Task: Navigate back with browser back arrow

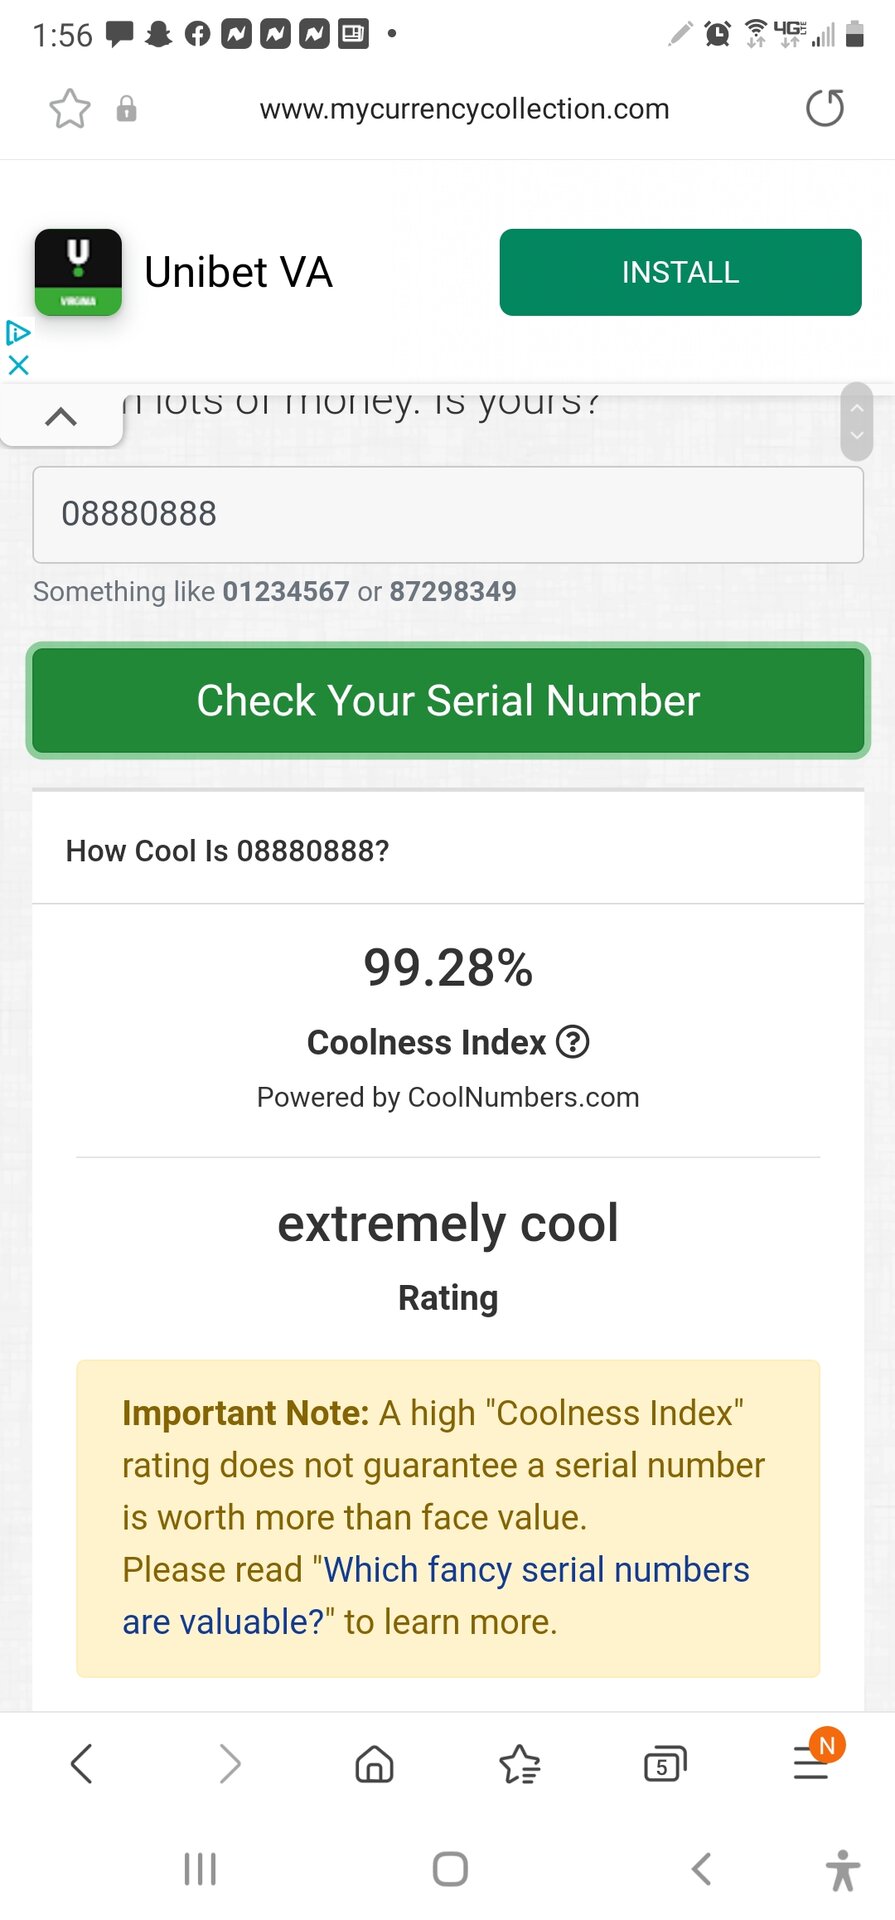Action: [x=82, y=1764]
